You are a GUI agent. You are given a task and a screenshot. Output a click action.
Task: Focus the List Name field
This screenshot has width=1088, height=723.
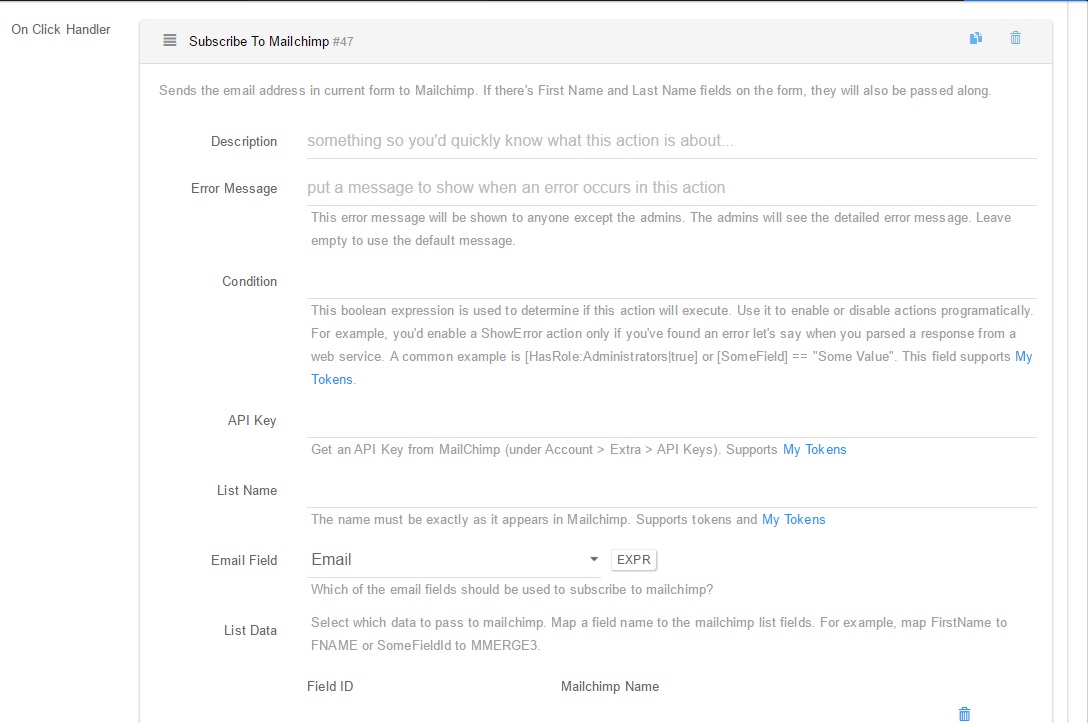pyautogui.click(x=672, y=491)
